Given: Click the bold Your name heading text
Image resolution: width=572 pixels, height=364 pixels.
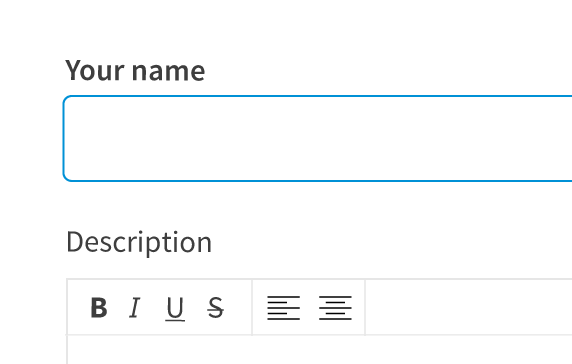Looking at the screenshot, I should 135,70.
